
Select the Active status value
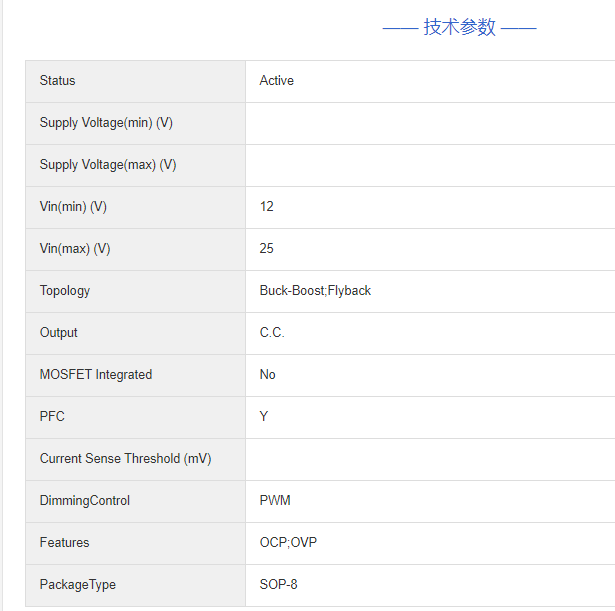[276, 81]
